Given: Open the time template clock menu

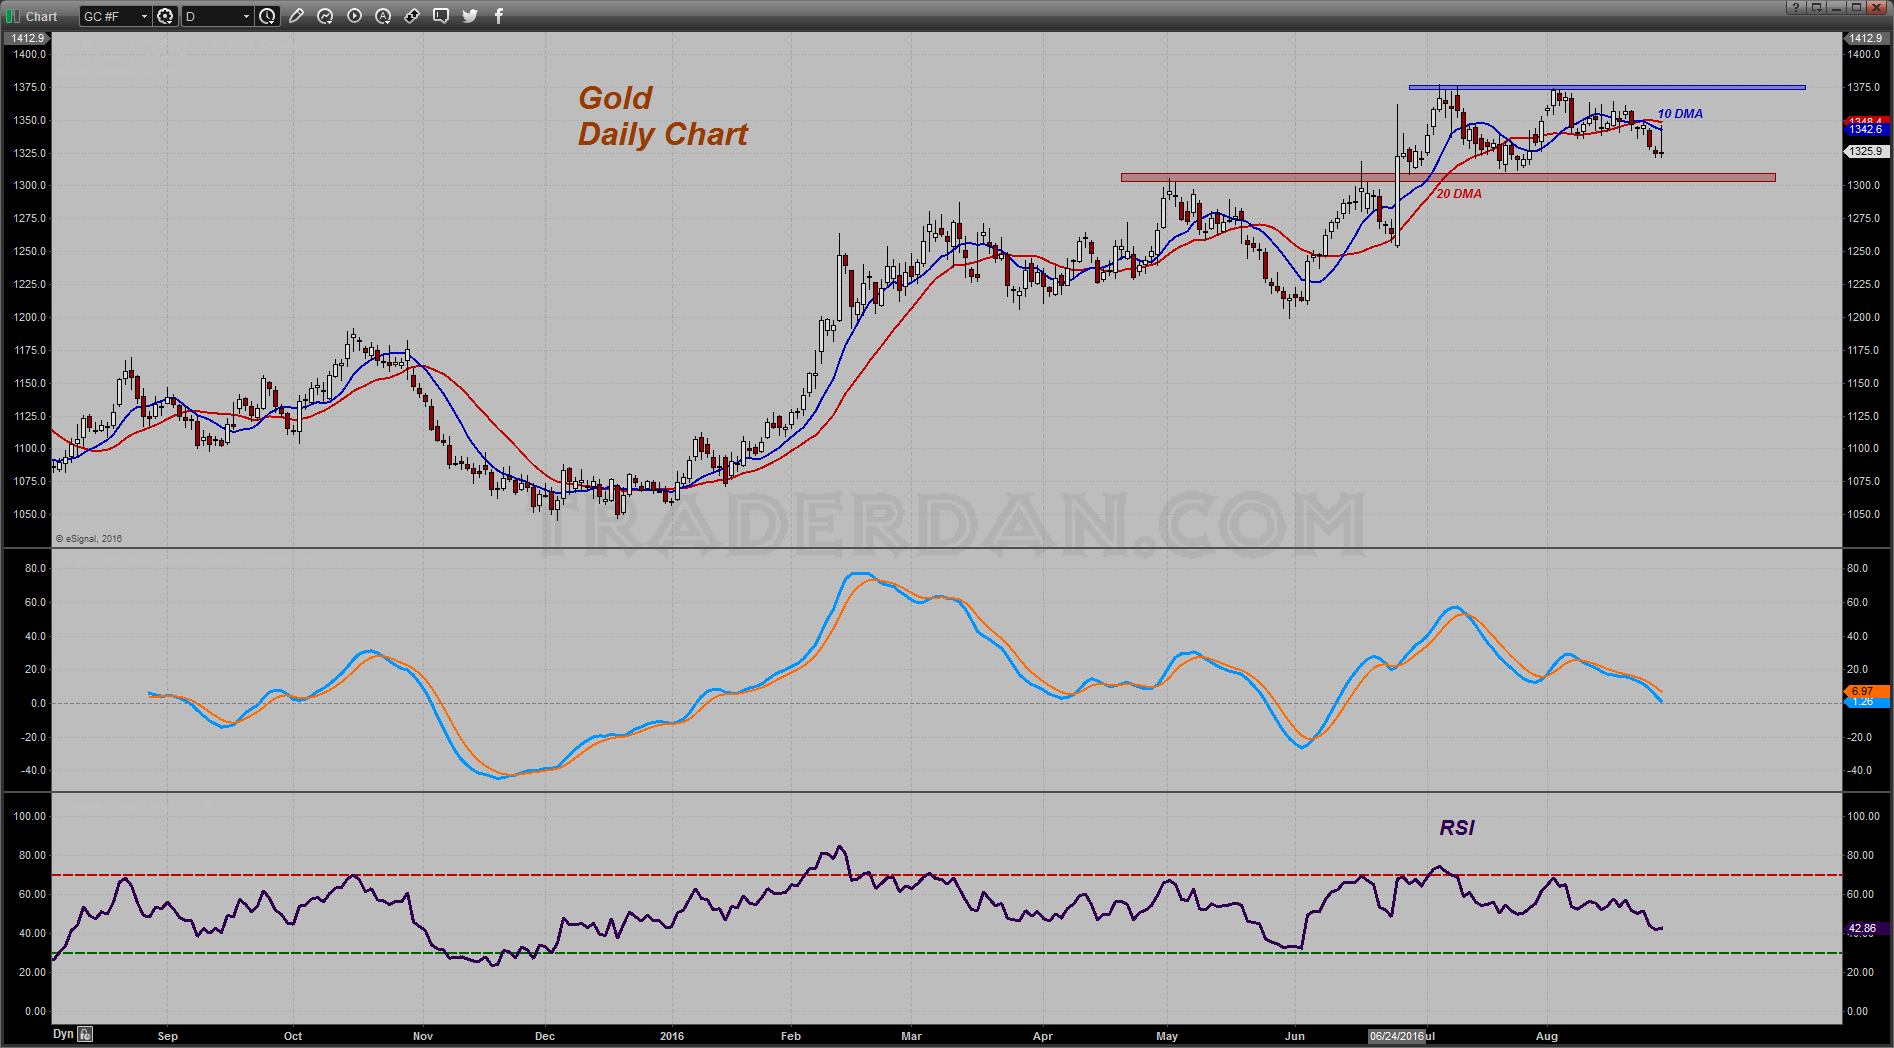Looking at the screenshot, I should click(x=267, y=16).
